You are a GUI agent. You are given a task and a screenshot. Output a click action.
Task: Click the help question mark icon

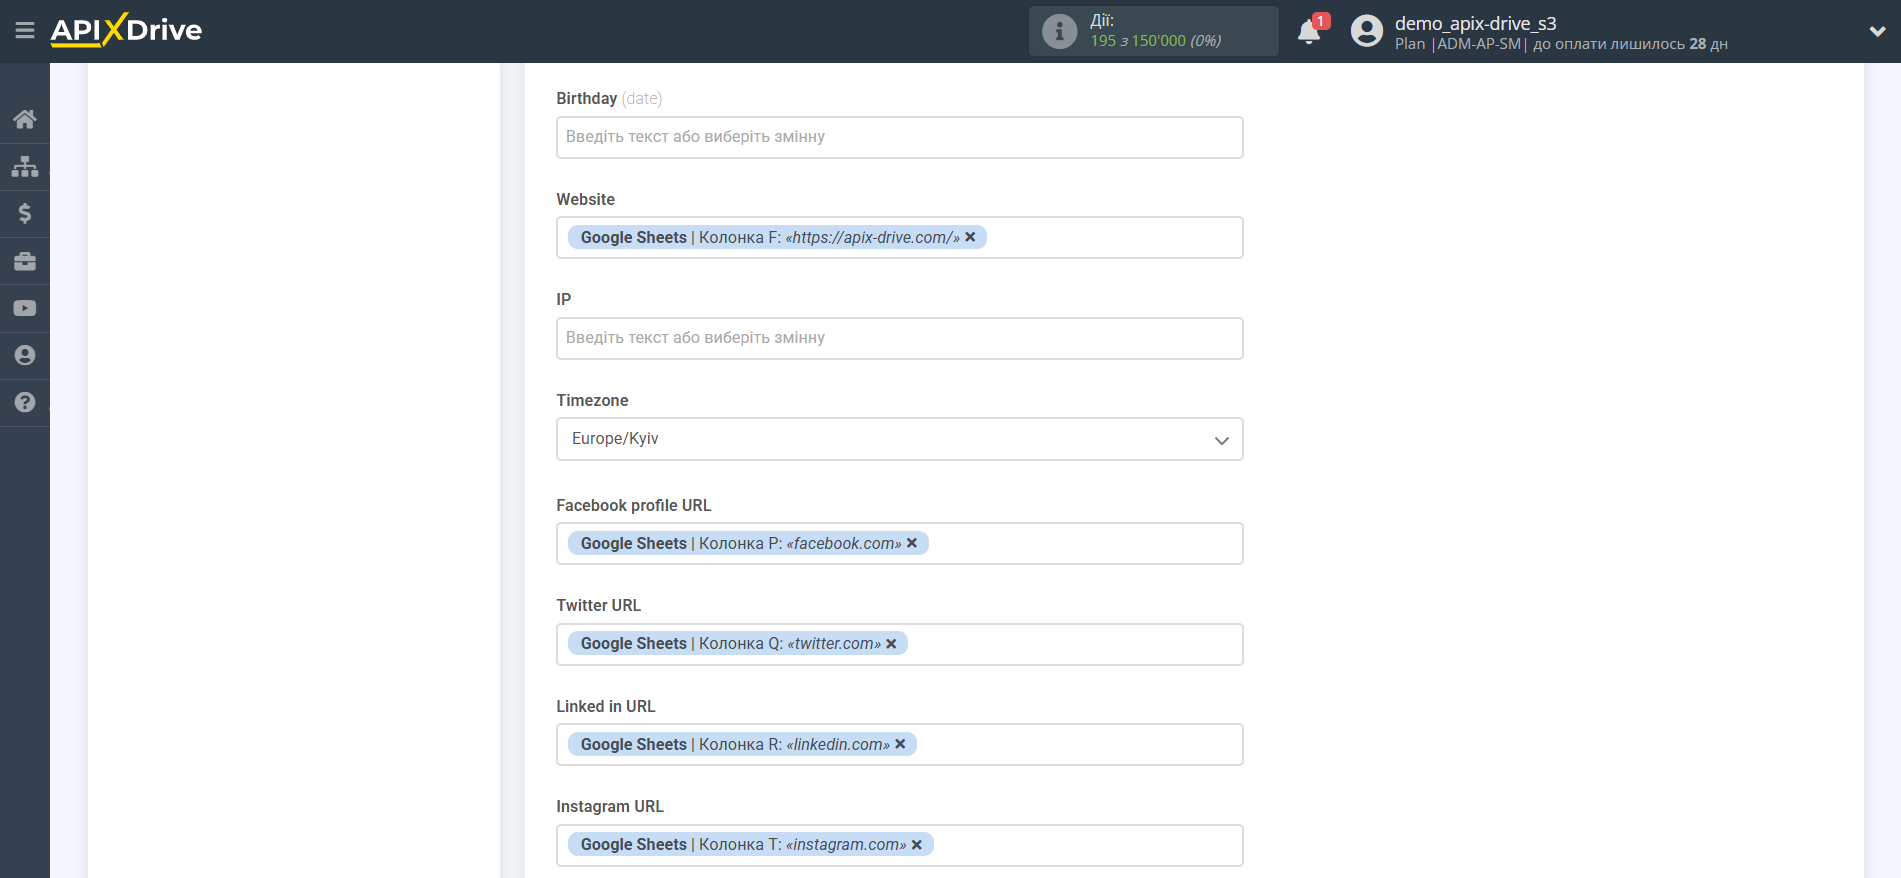click(x=25, y=402)
